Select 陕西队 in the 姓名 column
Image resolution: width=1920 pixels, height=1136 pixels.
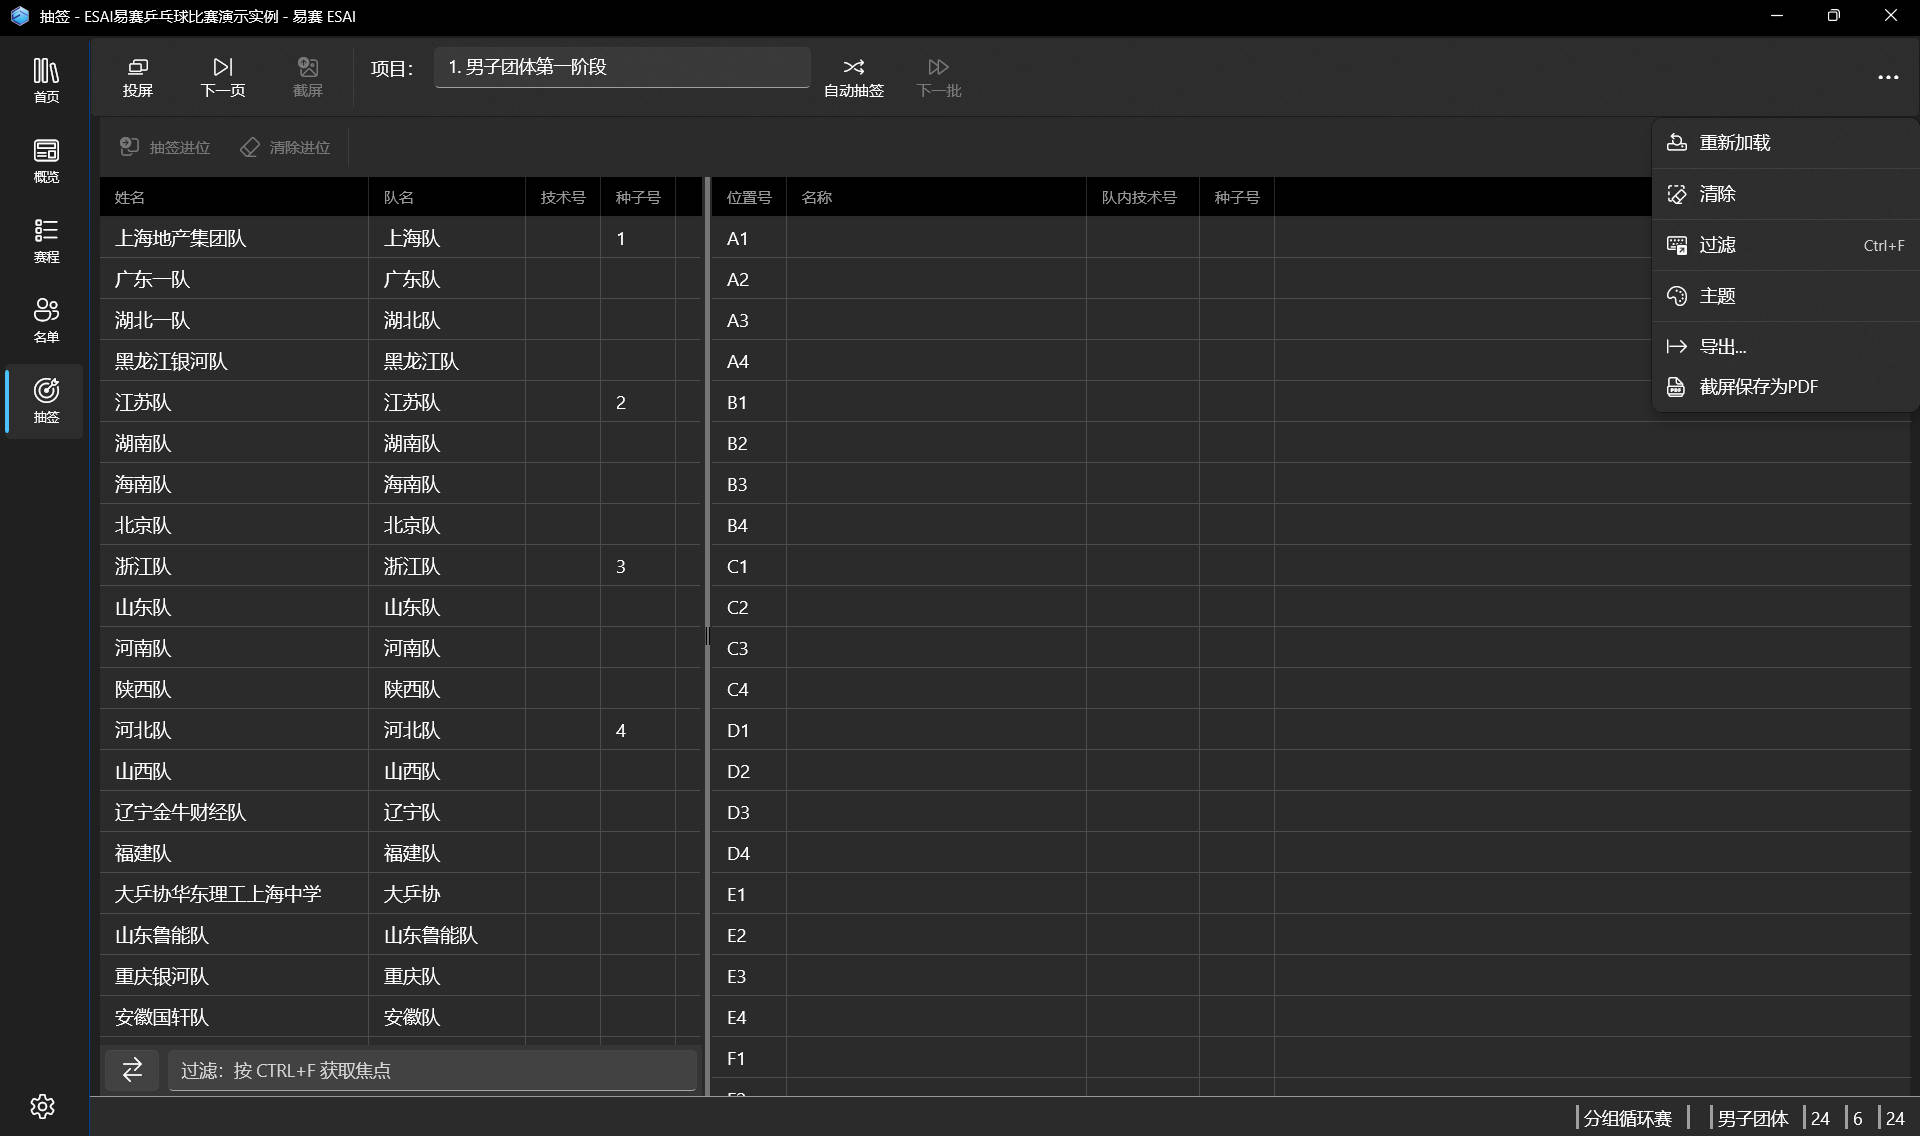234,689
